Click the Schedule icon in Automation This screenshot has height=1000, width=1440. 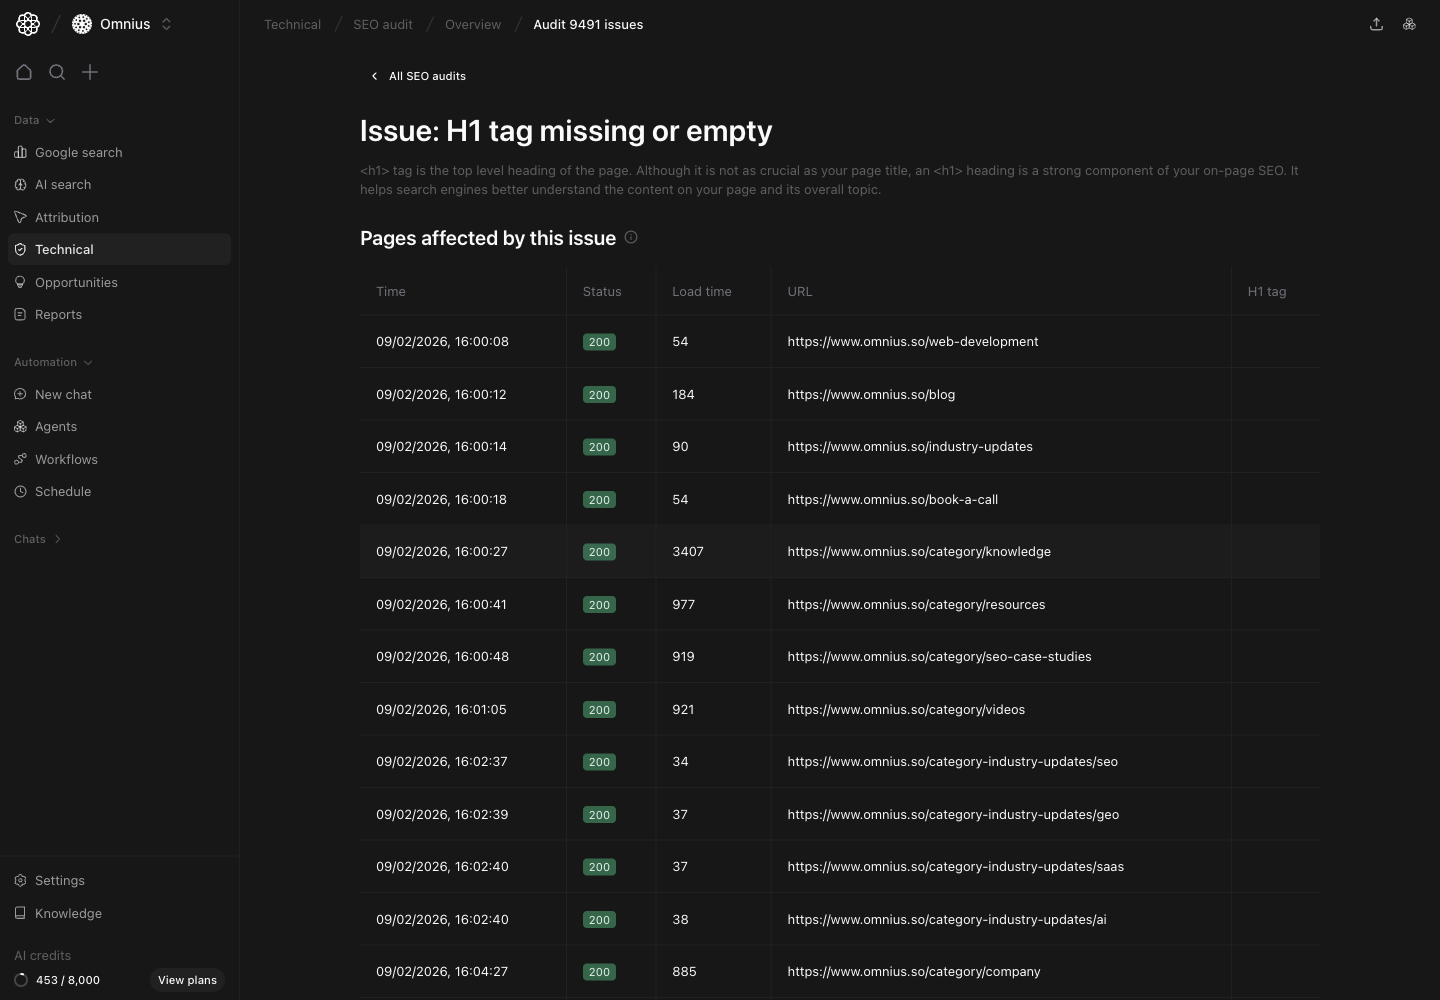coord(20,491)
